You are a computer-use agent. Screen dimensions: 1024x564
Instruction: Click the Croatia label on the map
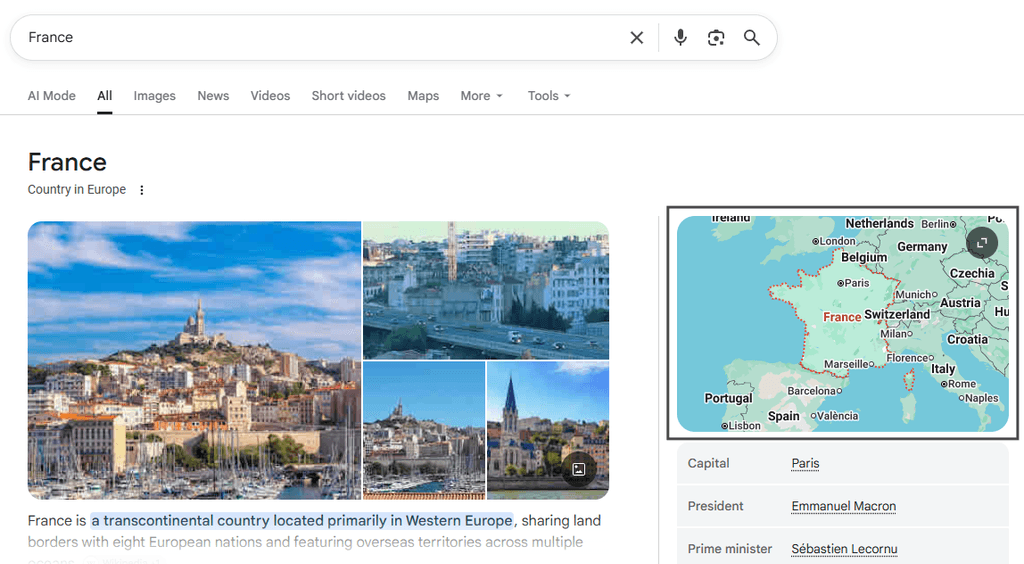(967, 339)
